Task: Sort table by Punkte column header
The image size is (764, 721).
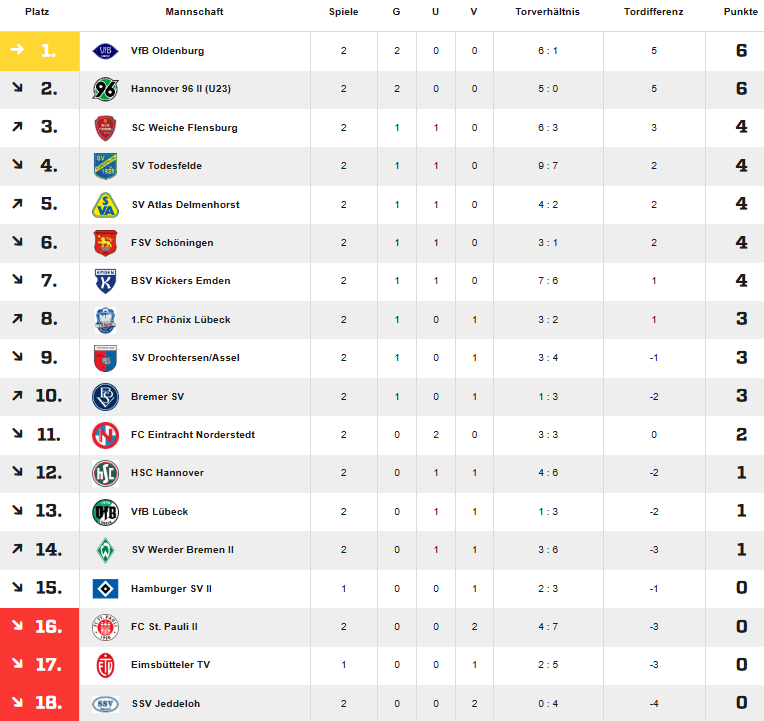Action: click(x=740, y=12)
